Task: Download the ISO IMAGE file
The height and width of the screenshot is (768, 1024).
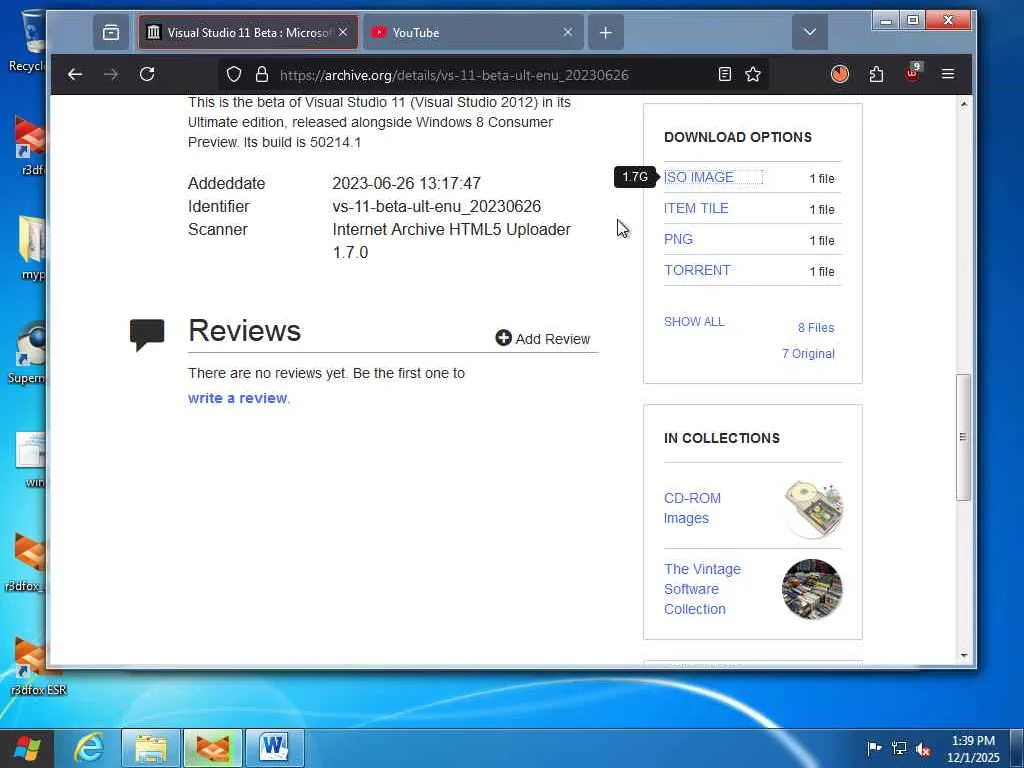Action: pos(699,178)
